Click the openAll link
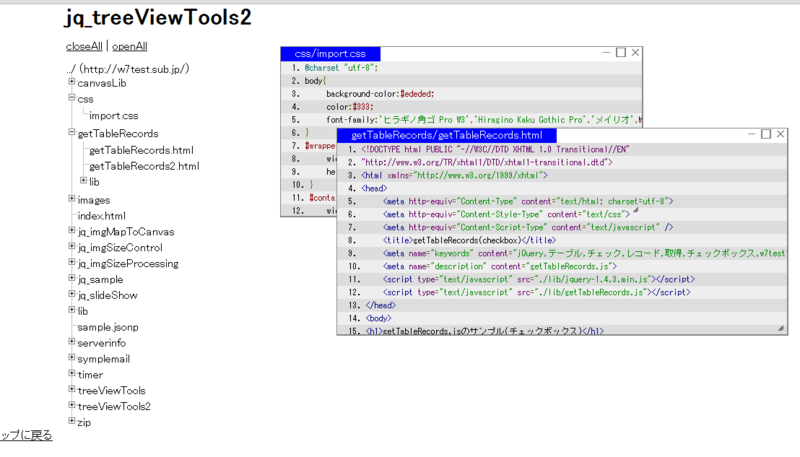 (x=130, y=46)
